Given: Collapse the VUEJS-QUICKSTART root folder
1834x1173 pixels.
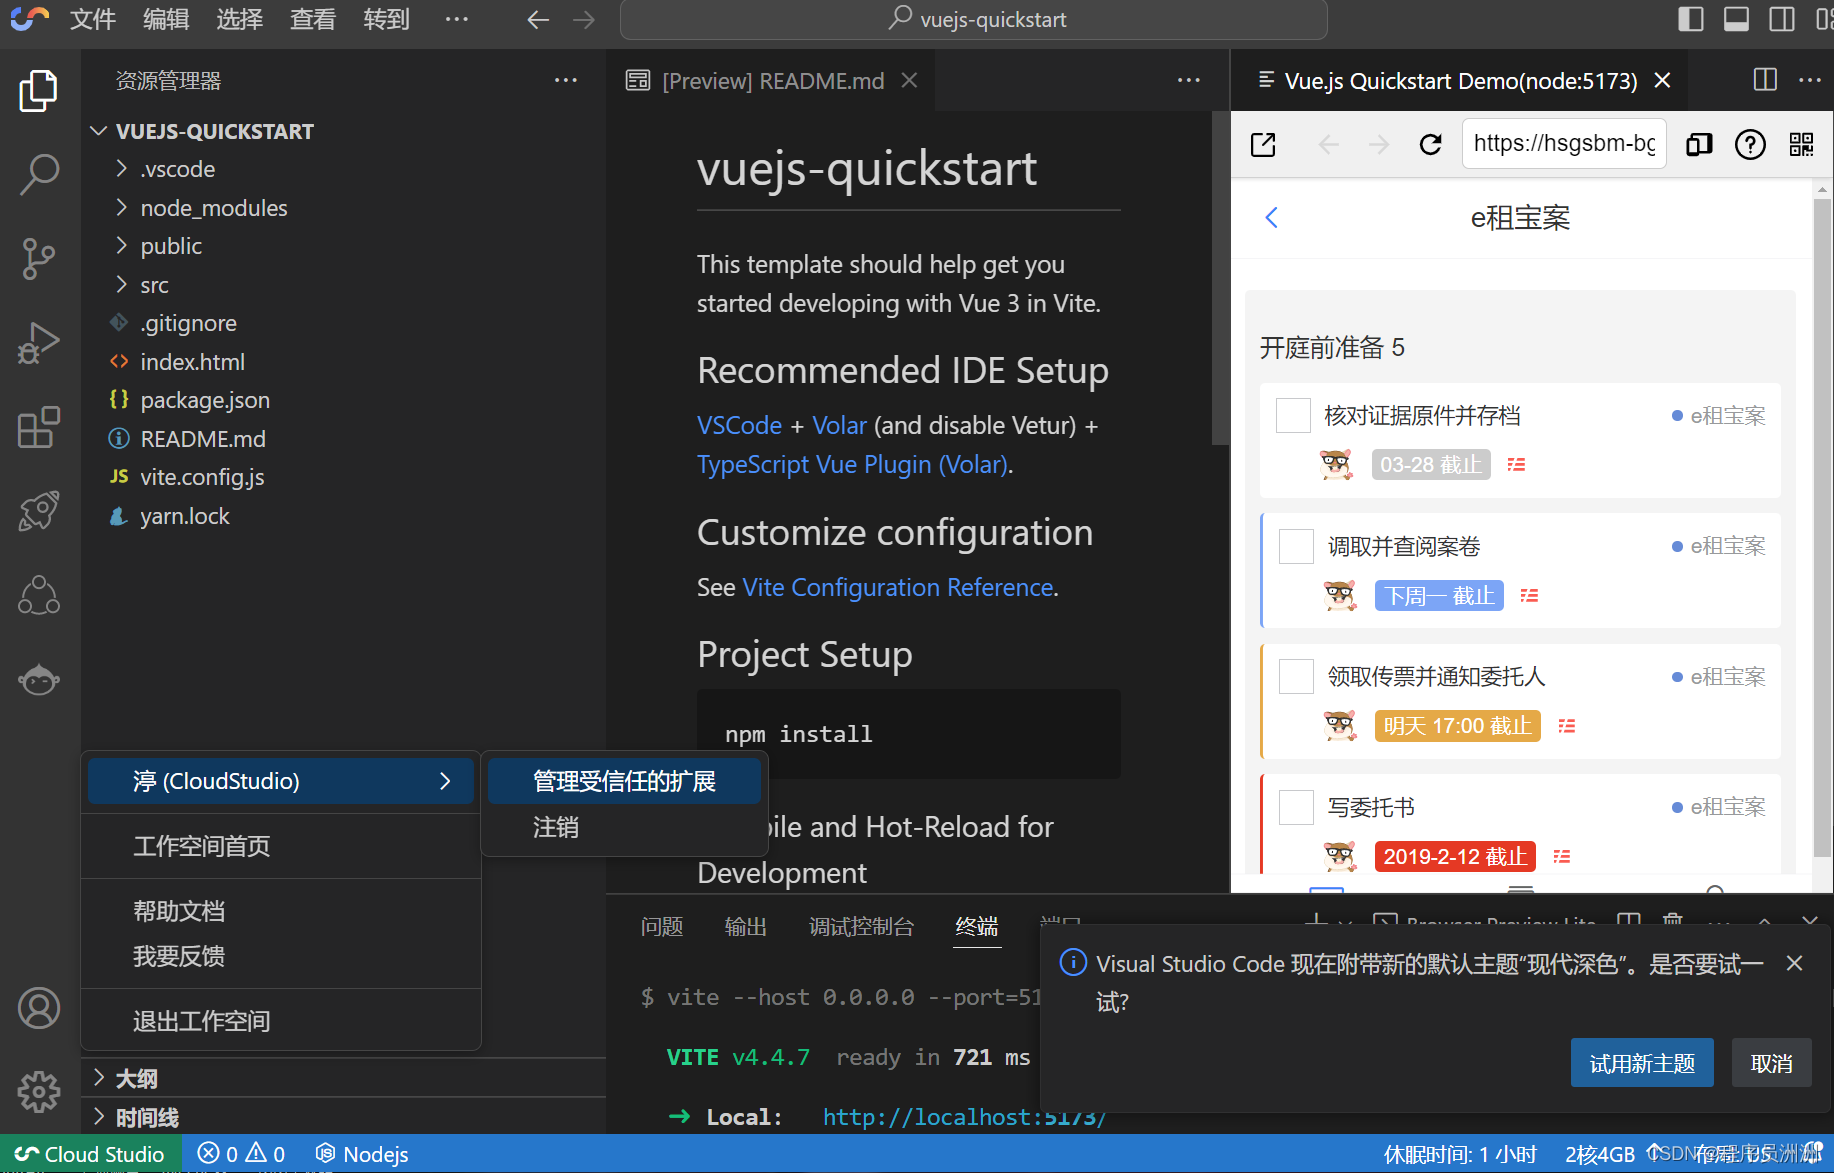Looking at the screenshot, I should [99, 131].
